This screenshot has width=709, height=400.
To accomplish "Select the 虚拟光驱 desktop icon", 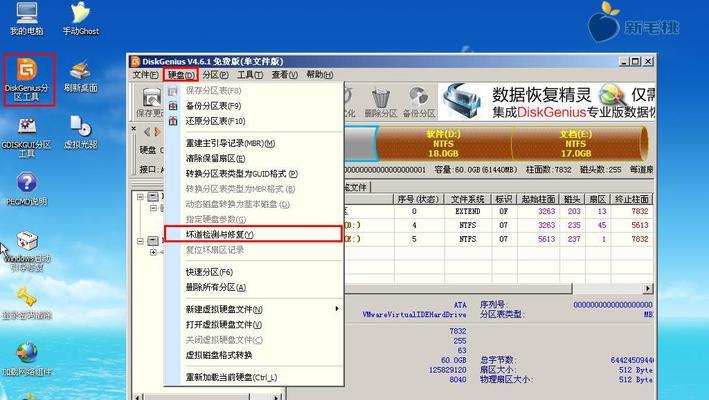I will (x=80, y=132).
